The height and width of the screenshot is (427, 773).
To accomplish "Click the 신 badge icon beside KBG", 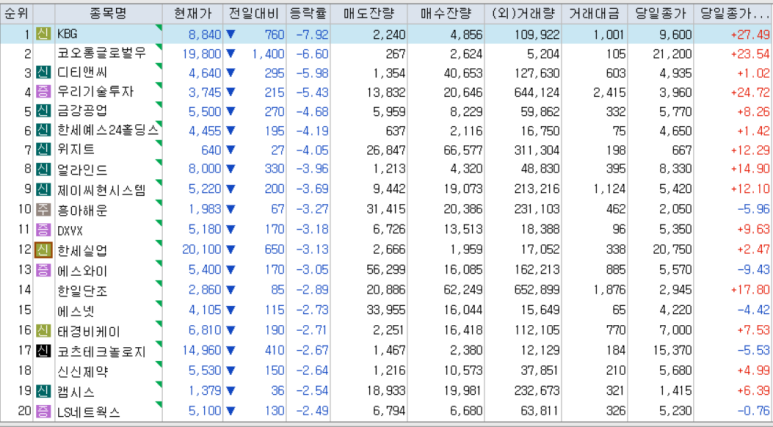I will pyautogui.click(x=43, y=34).
